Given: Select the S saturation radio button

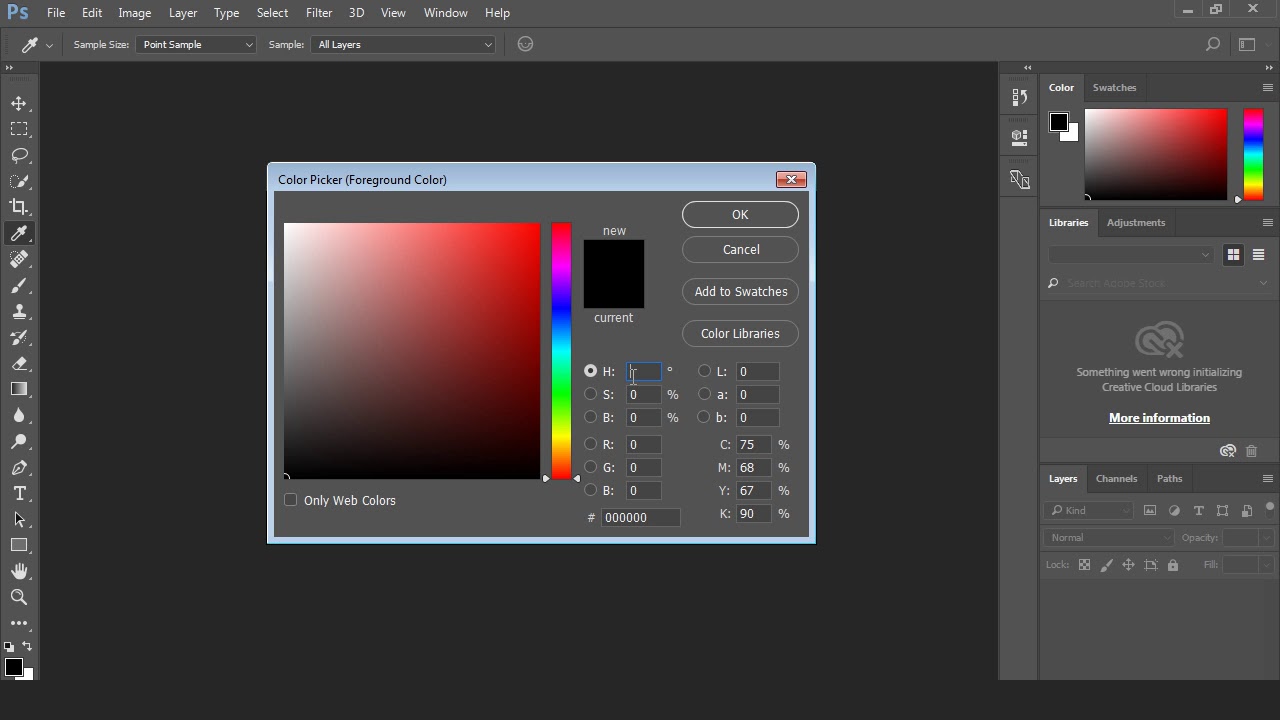Looking at the screenshot, I should (x=590, y=394).
